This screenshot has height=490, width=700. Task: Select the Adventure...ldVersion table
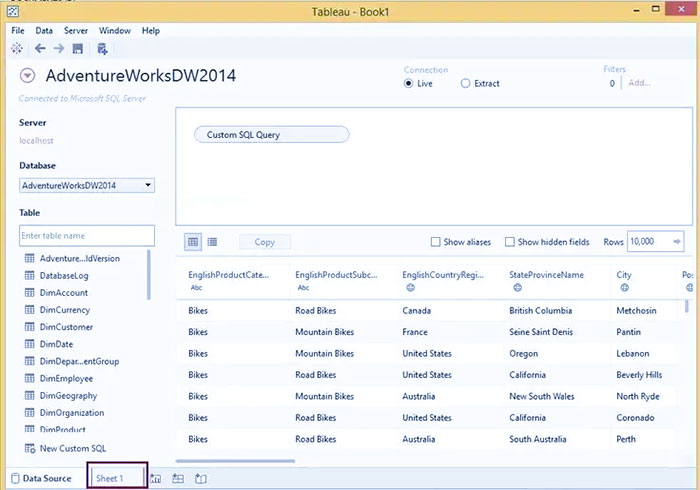click(79, 258)
